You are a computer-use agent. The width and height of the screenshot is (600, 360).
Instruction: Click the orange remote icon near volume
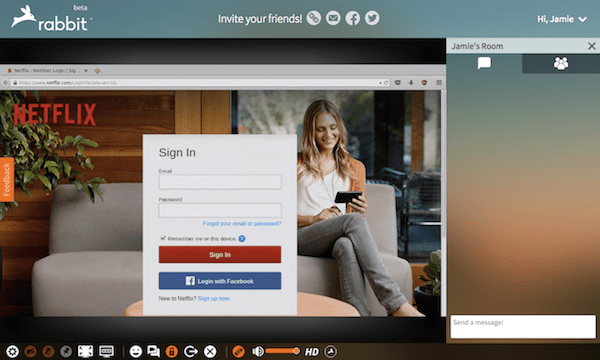pos(238,351)
